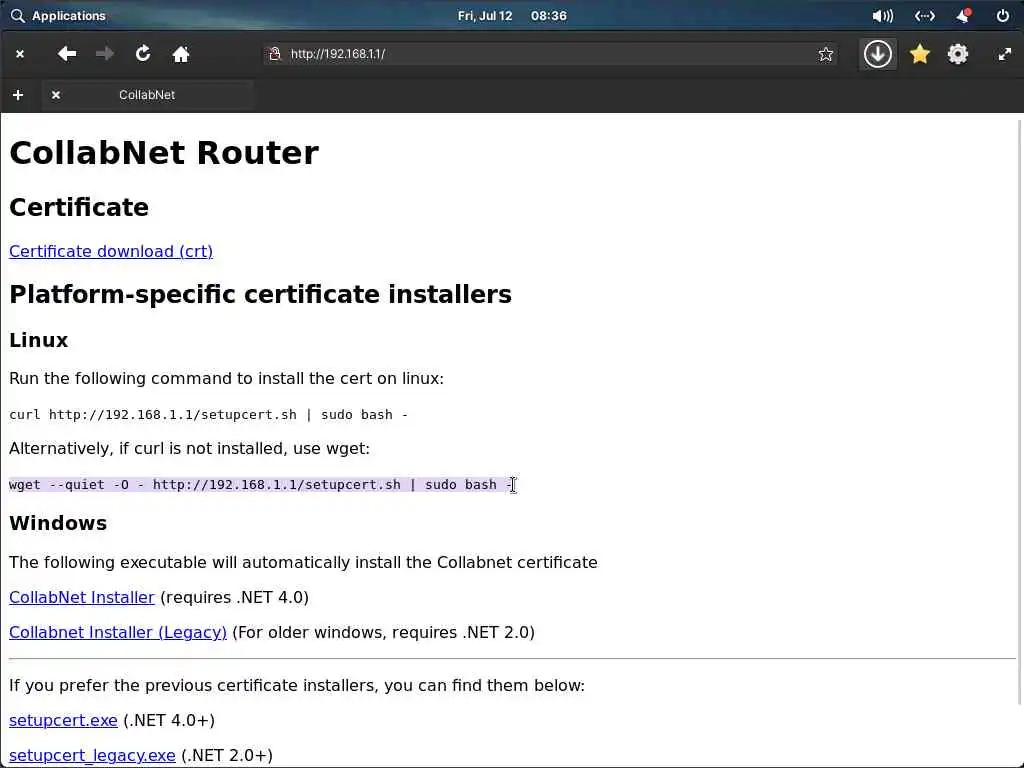Image resolution: width=1024 pixels, height=768 pixels.
Task: Click the CollabNet Router heading
Action: click(x=164, y=153)
